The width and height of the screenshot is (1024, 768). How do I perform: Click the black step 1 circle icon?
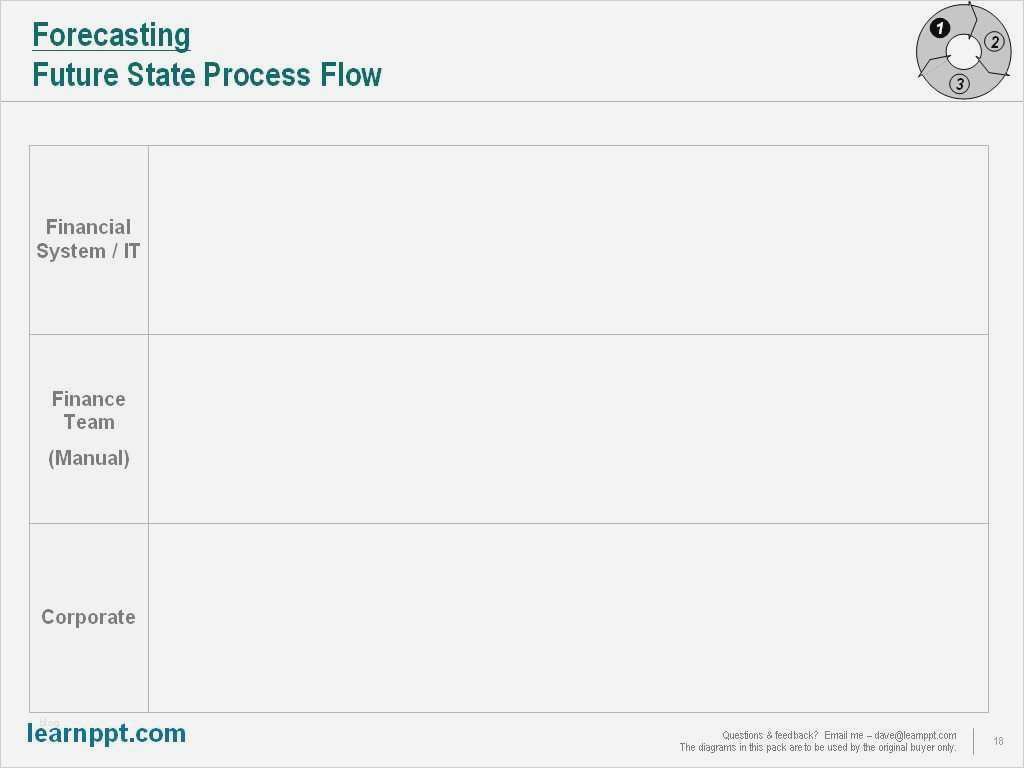939,28
